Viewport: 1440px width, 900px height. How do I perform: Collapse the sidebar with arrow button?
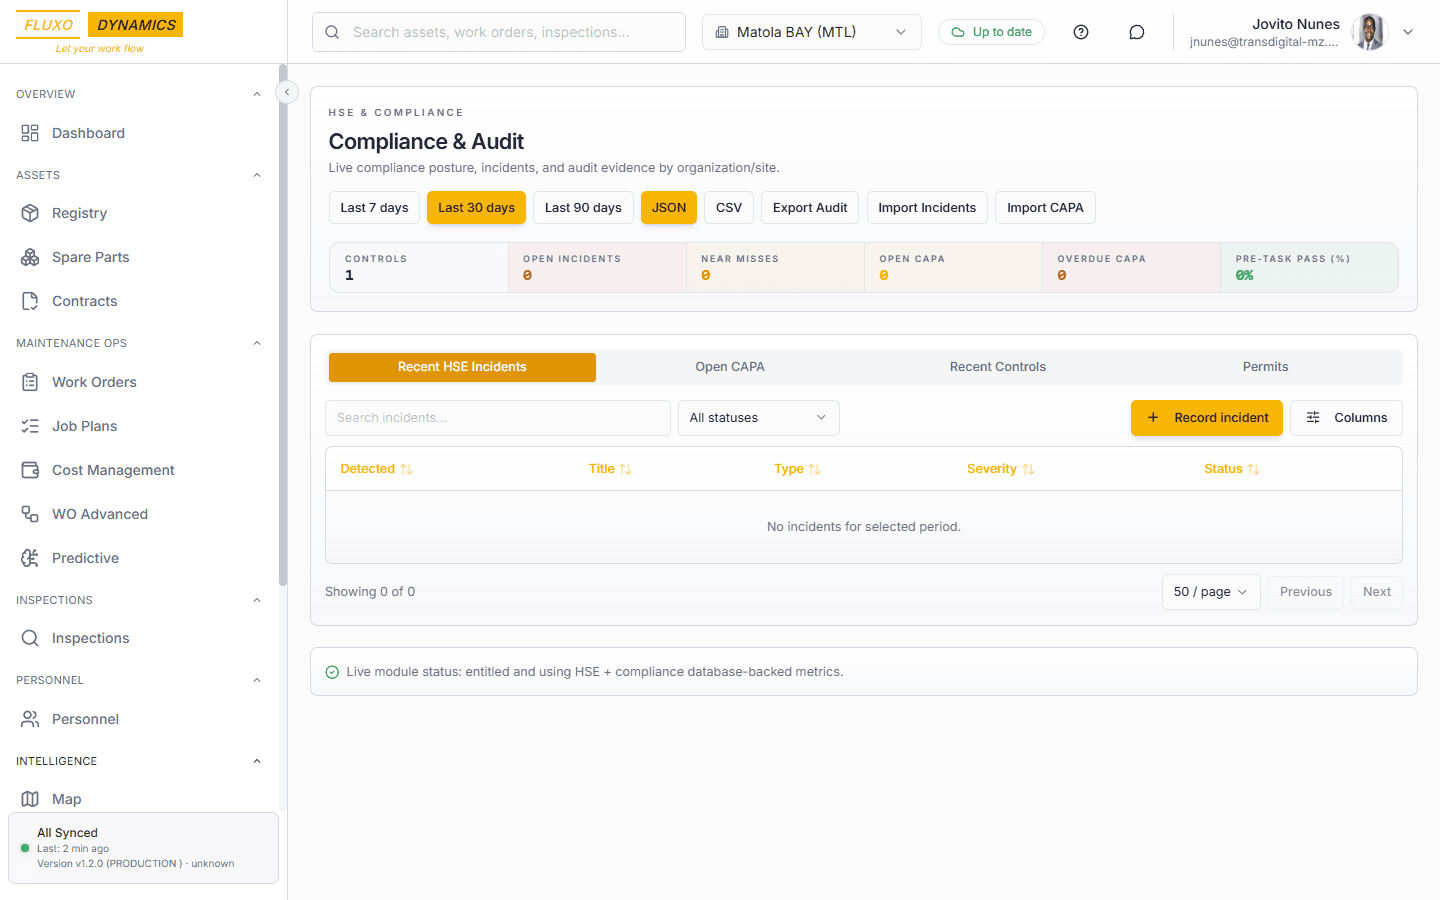click(287, 92)
